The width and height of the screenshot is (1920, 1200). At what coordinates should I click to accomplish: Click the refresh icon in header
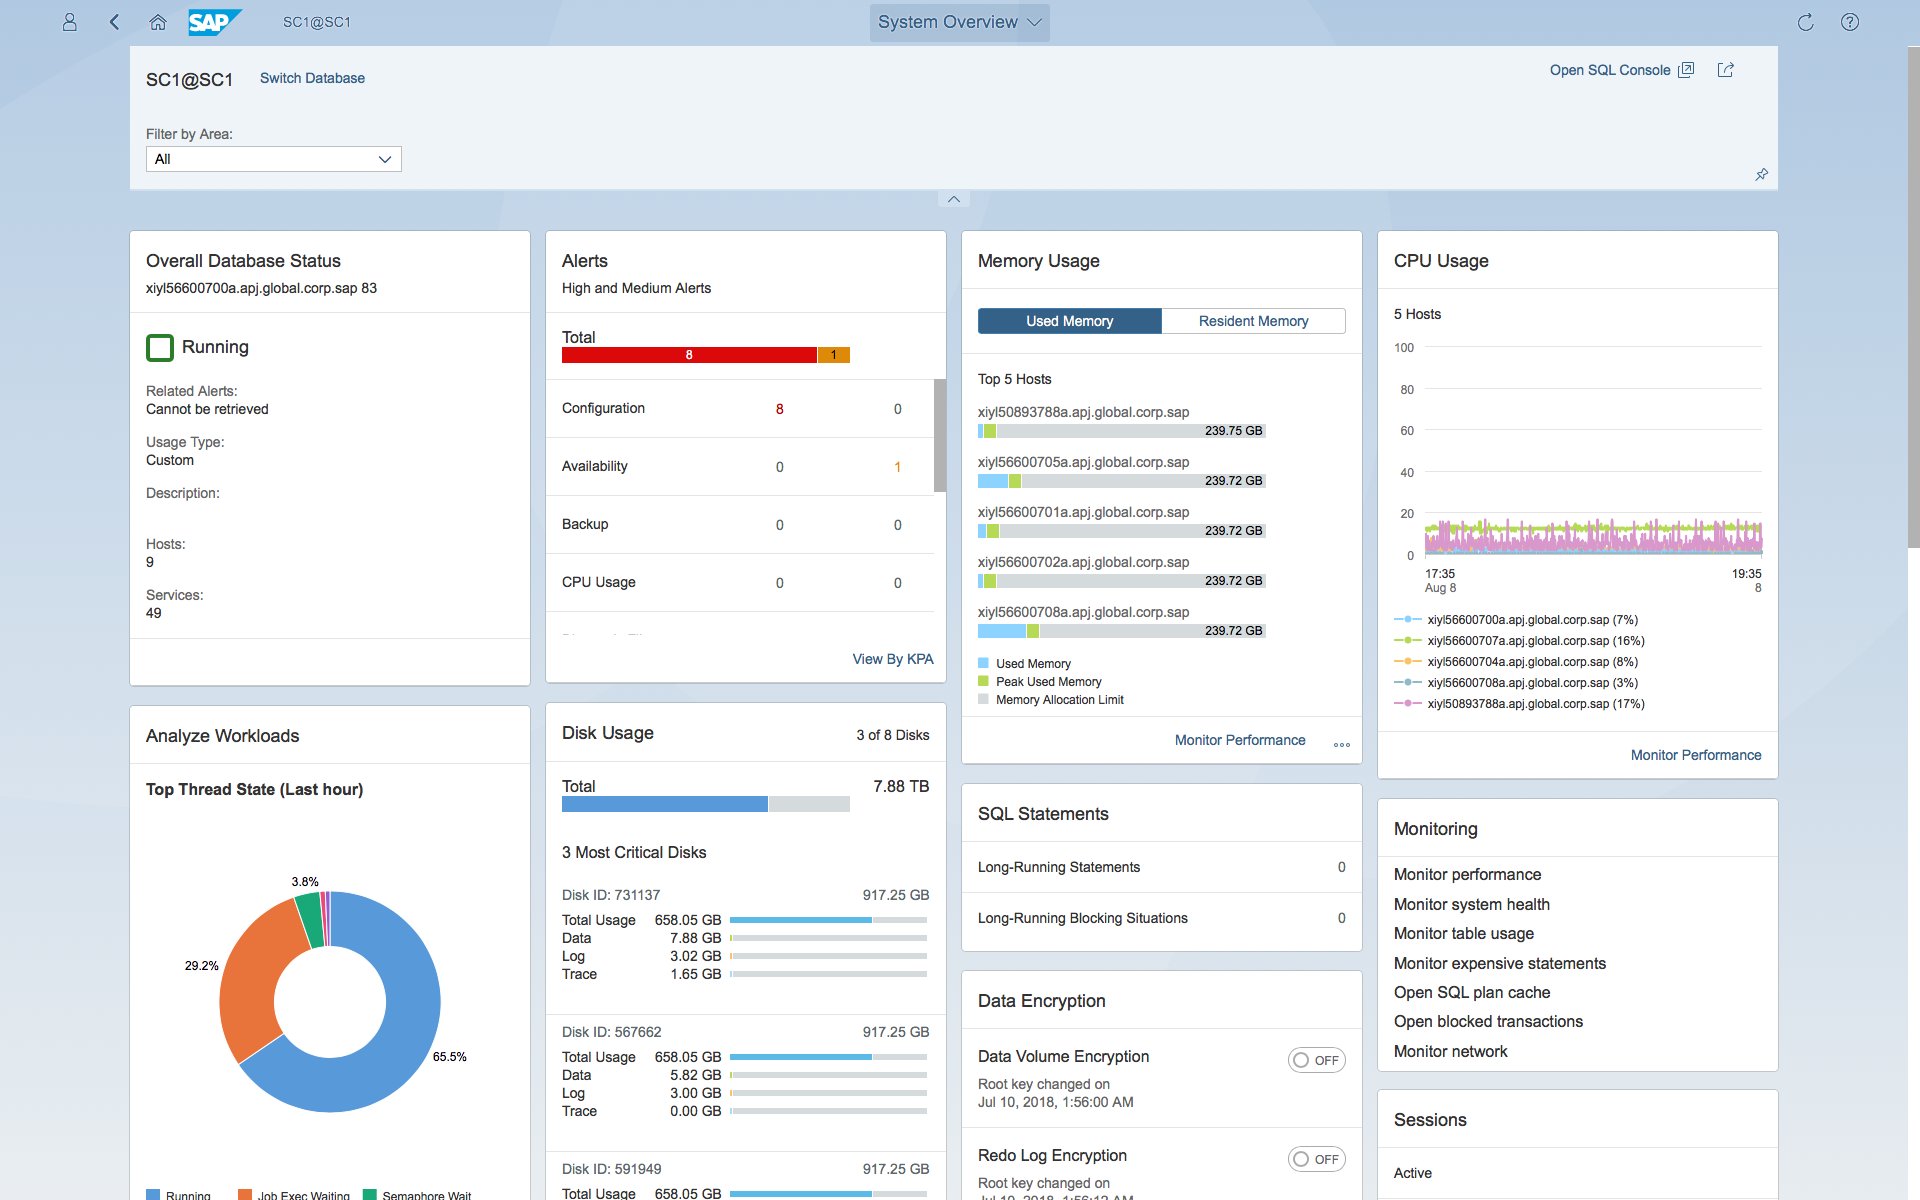(1805, 22)
